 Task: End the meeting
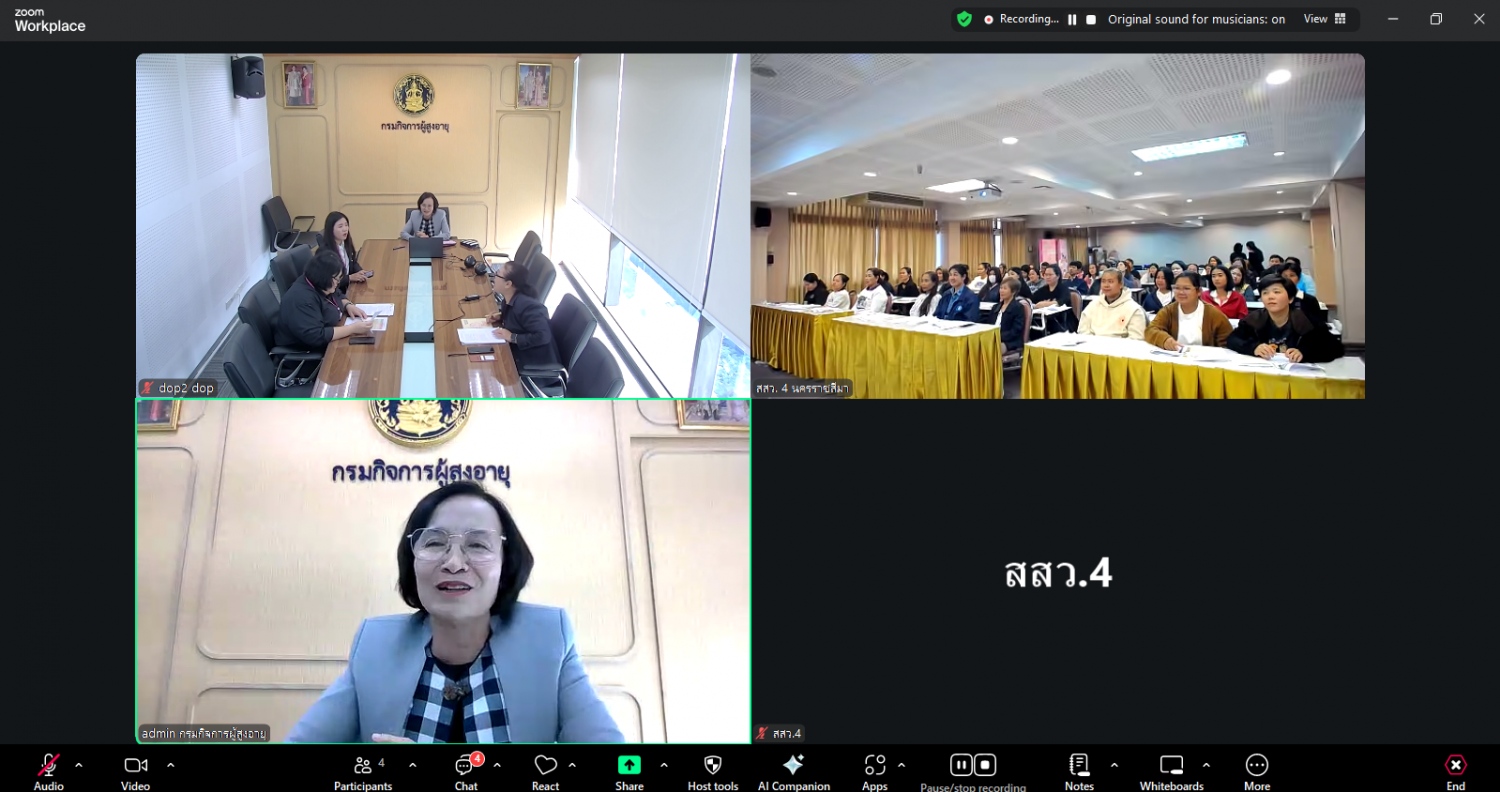tap(1456, 766)
